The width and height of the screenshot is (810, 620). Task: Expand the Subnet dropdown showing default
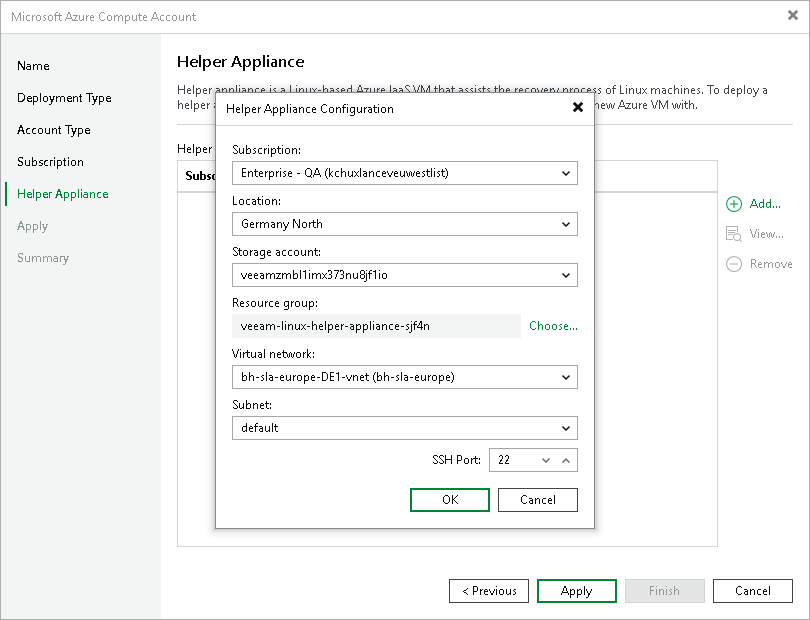click(404, 428)
